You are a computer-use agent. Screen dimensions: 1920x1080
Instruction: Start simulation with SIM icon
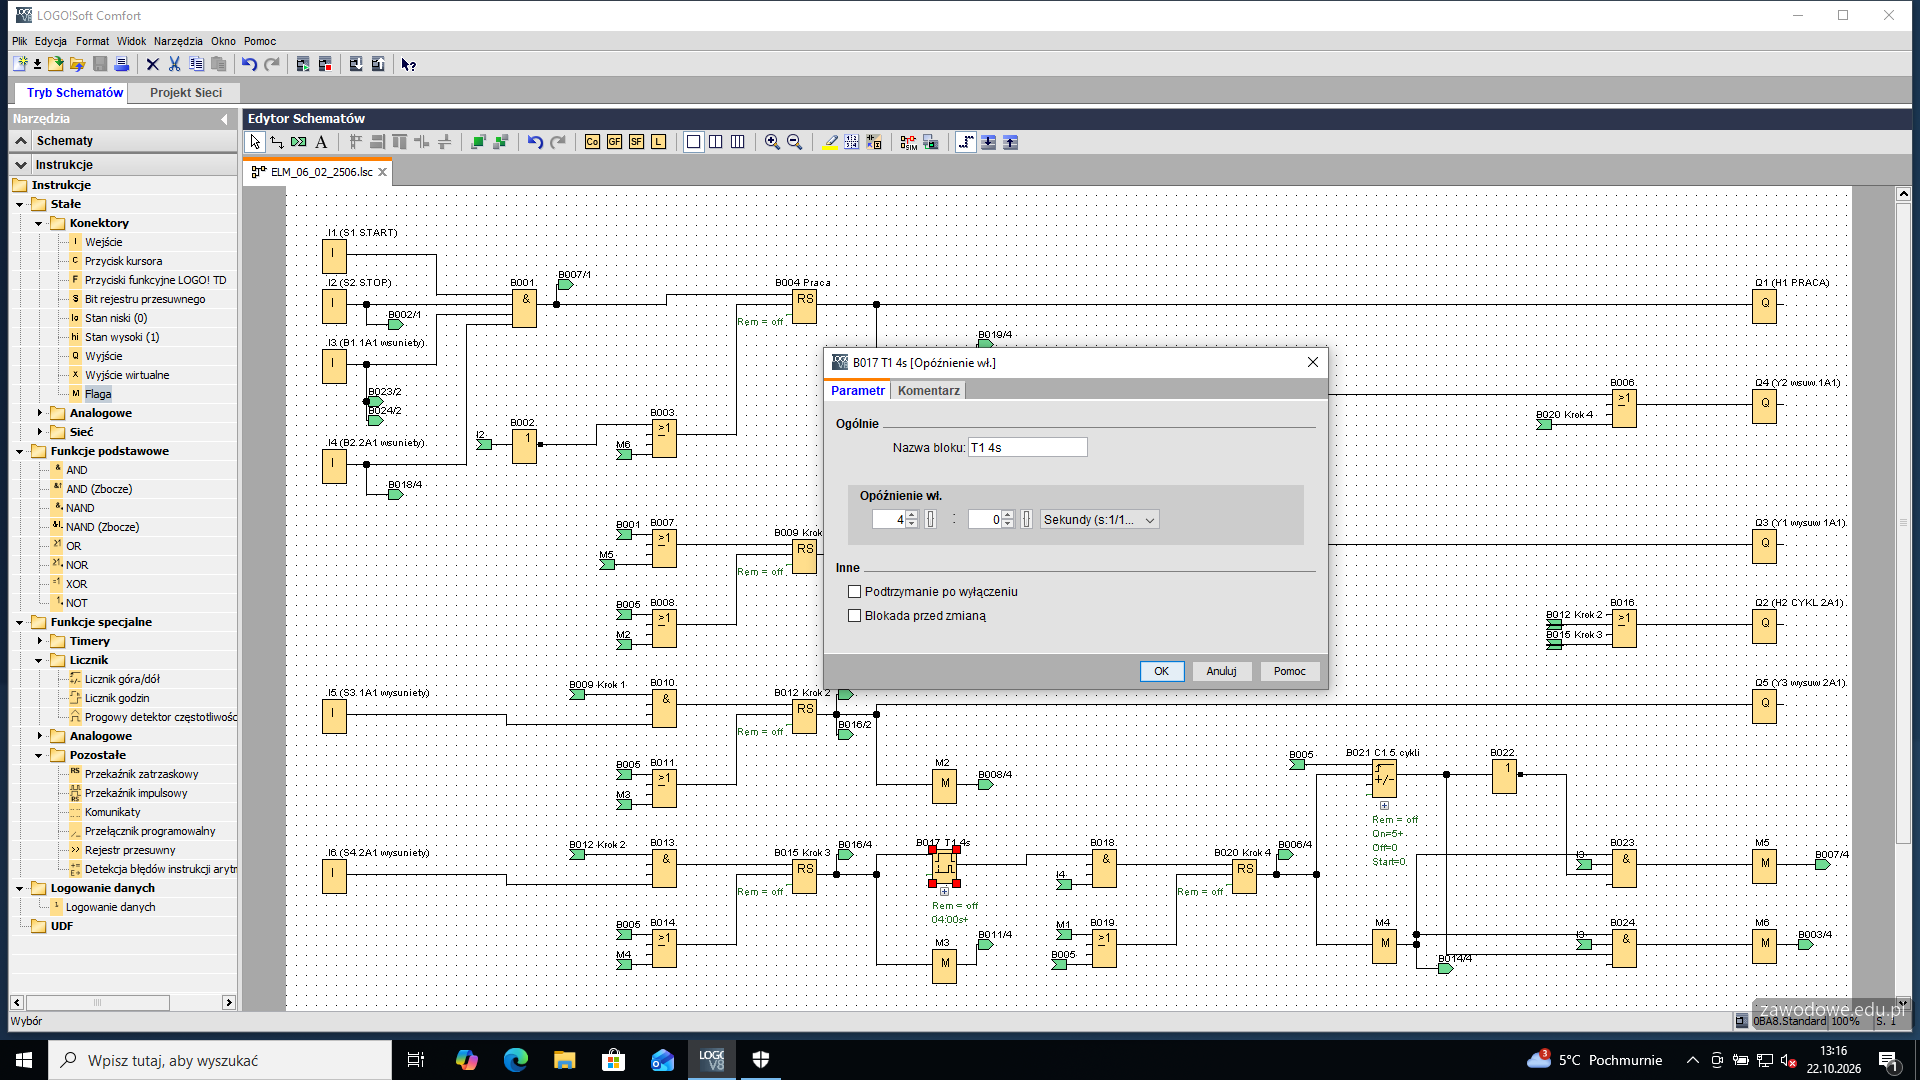click(x=908, y=142)
